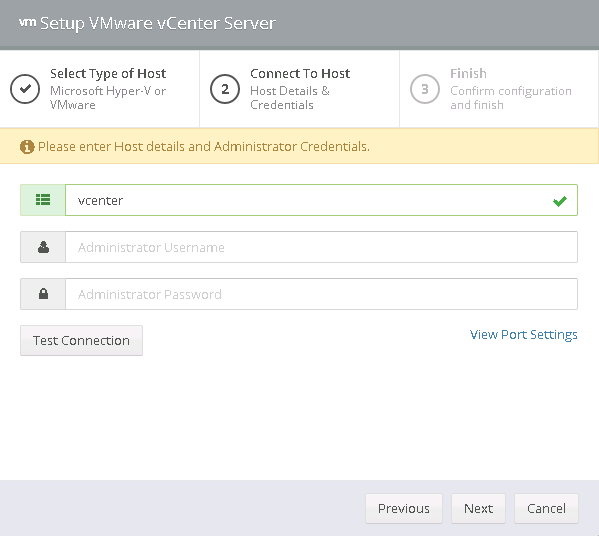
Task: Jump to the Finish step tab
Action: click(x=499, y=89)
